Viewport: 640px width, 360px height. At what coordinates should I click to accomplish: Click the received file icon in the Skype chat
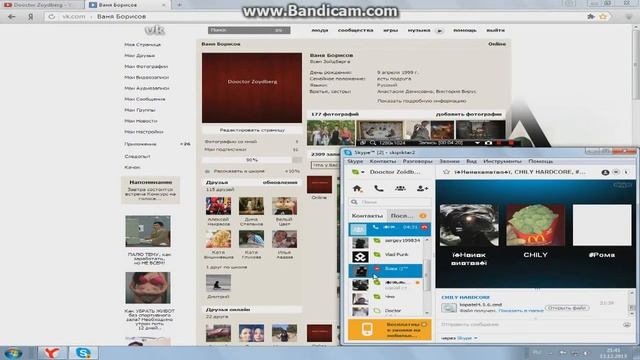[x=449, y=308]
